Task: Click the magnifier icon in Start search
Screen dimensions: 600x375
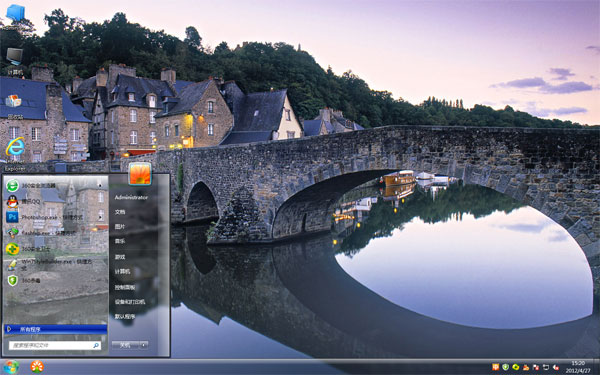Action: tap(96, 346)
